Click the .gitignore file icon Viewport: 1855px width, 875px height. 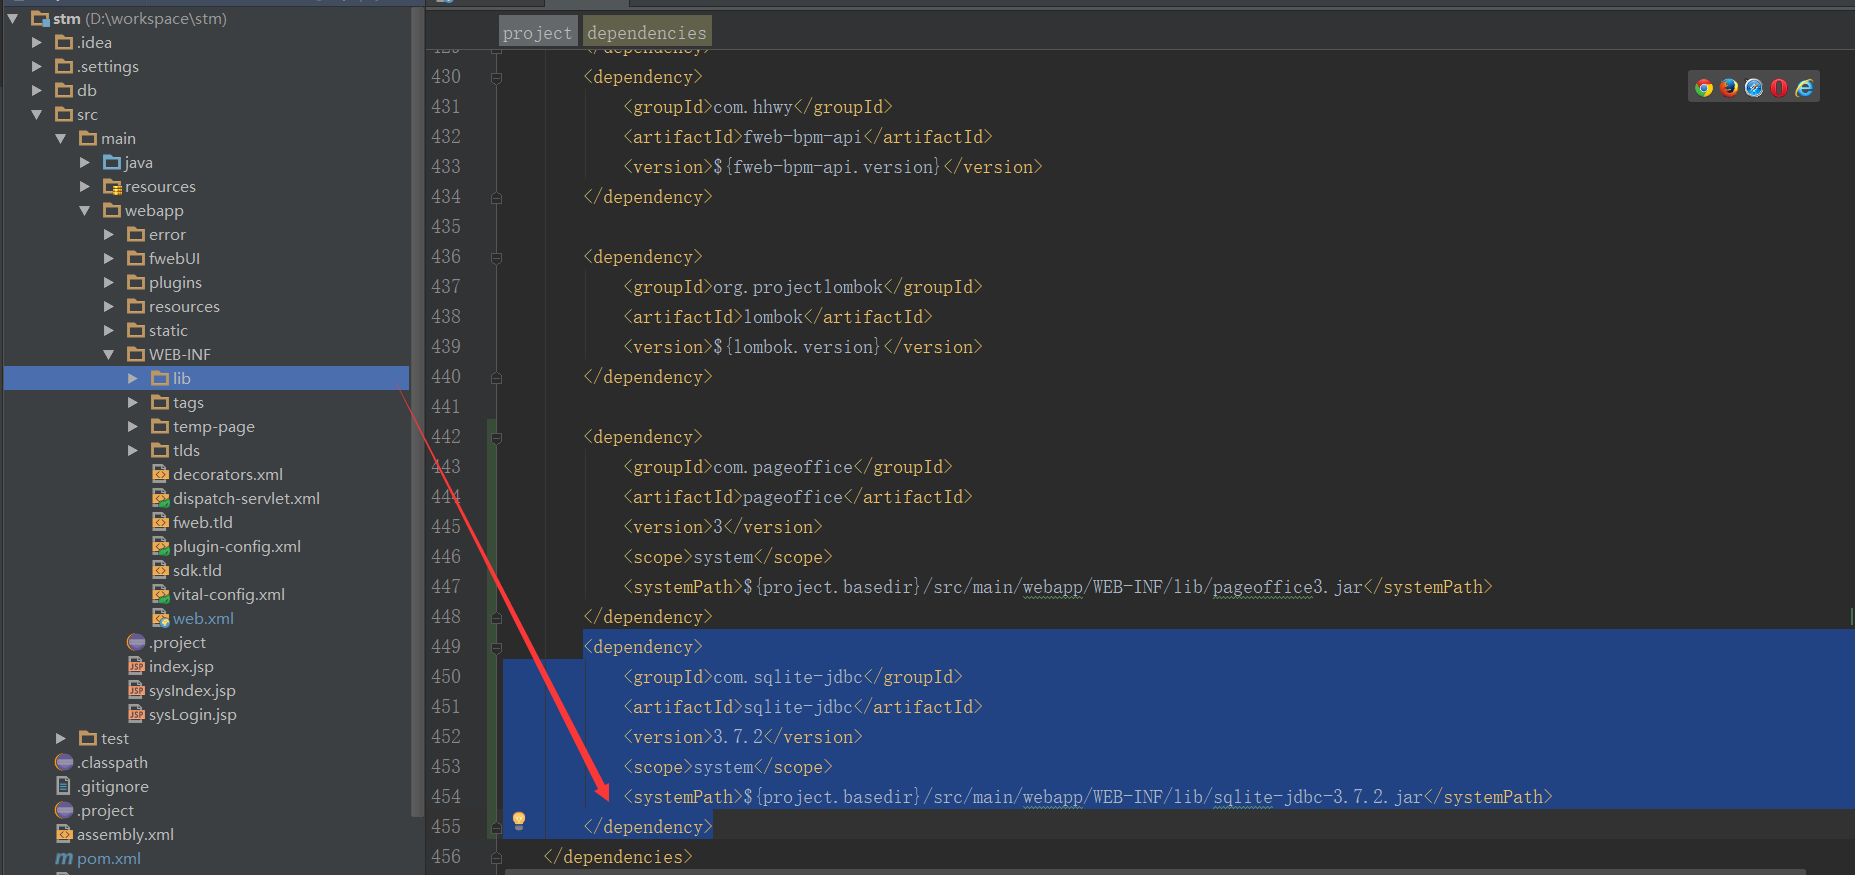64,786
